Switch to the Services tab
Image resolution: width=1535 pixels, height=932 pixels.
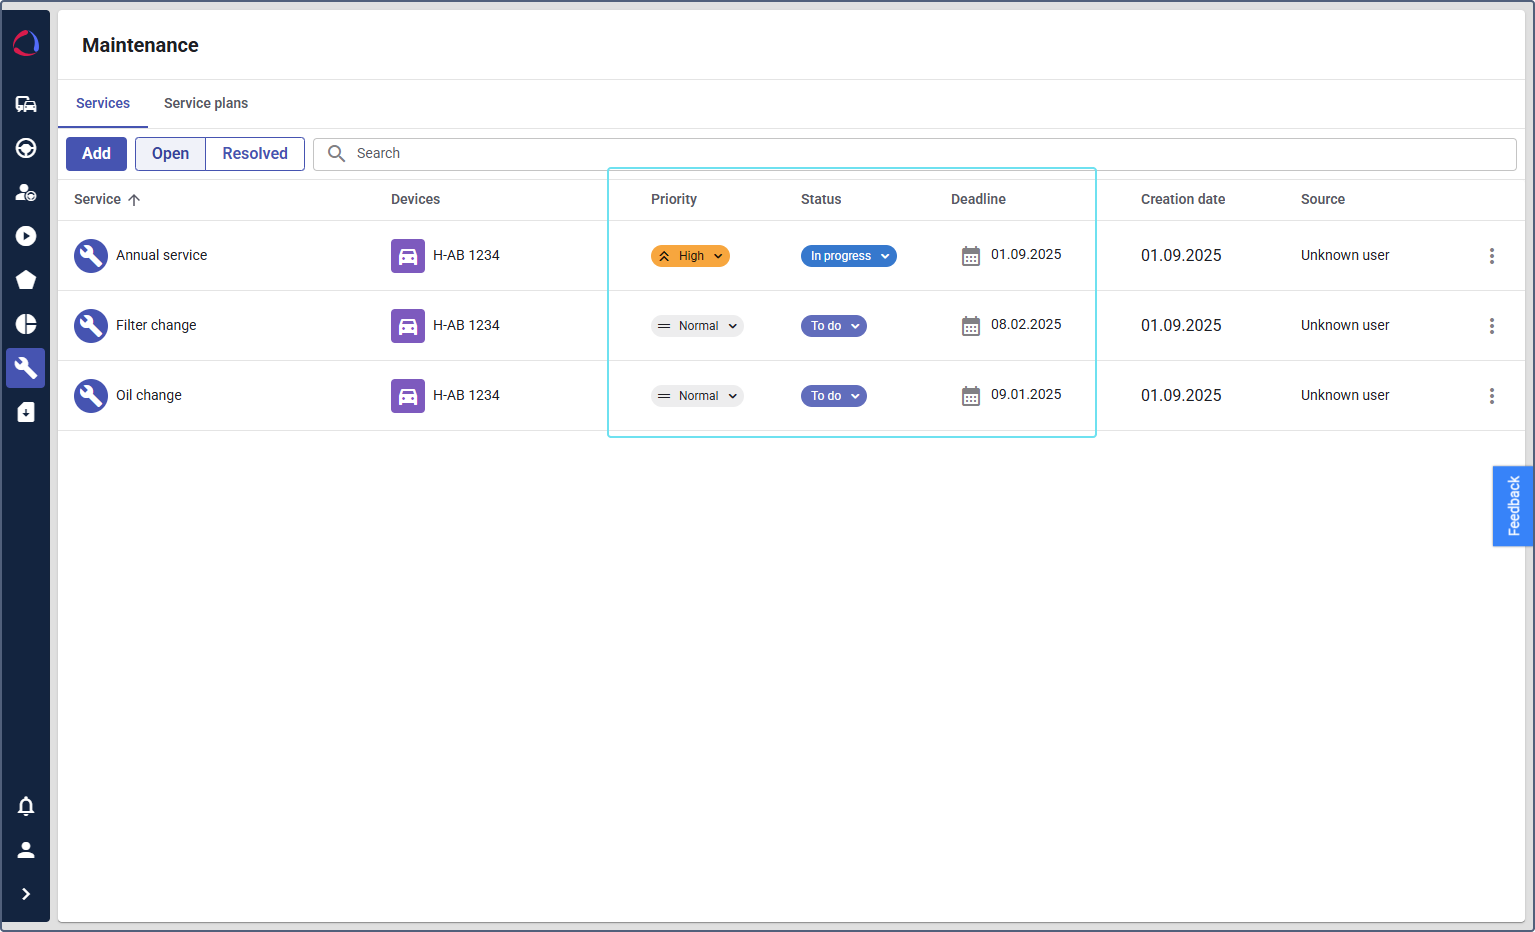pyautogui.click(x=103, y=103)
